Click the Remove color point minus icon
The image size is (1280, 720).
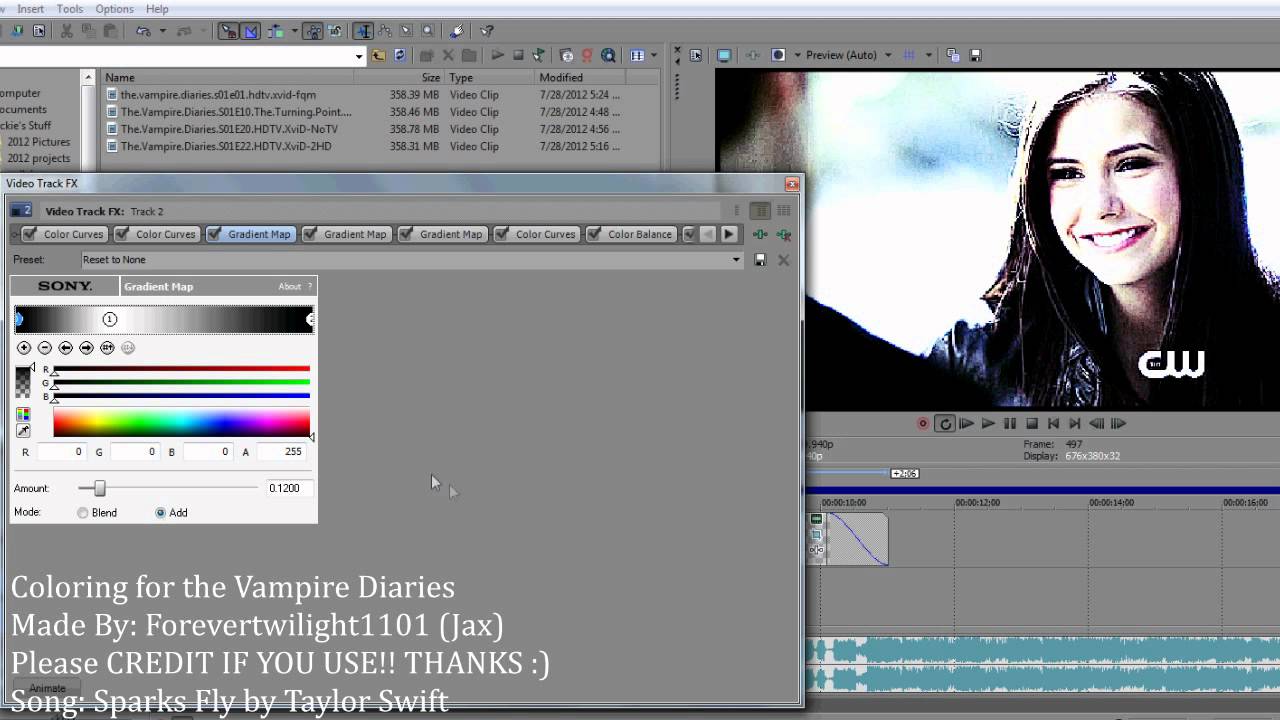45,348
